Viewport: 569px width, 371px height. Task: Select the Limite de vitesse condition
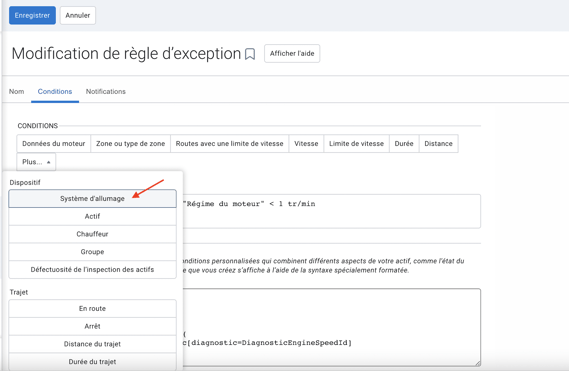point(356,143)
